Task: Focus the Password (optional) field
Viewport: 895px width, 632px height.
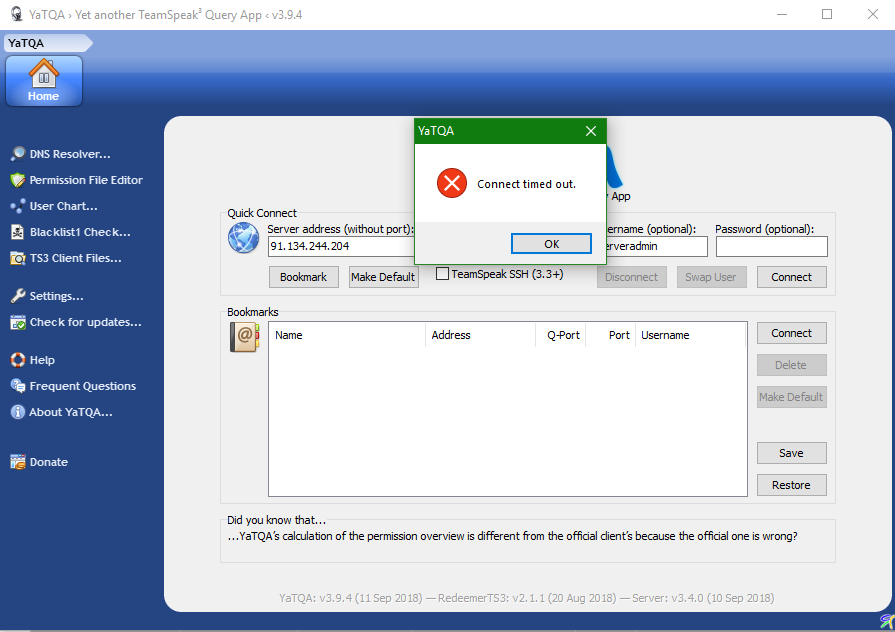Action: (x=772, y=246)
